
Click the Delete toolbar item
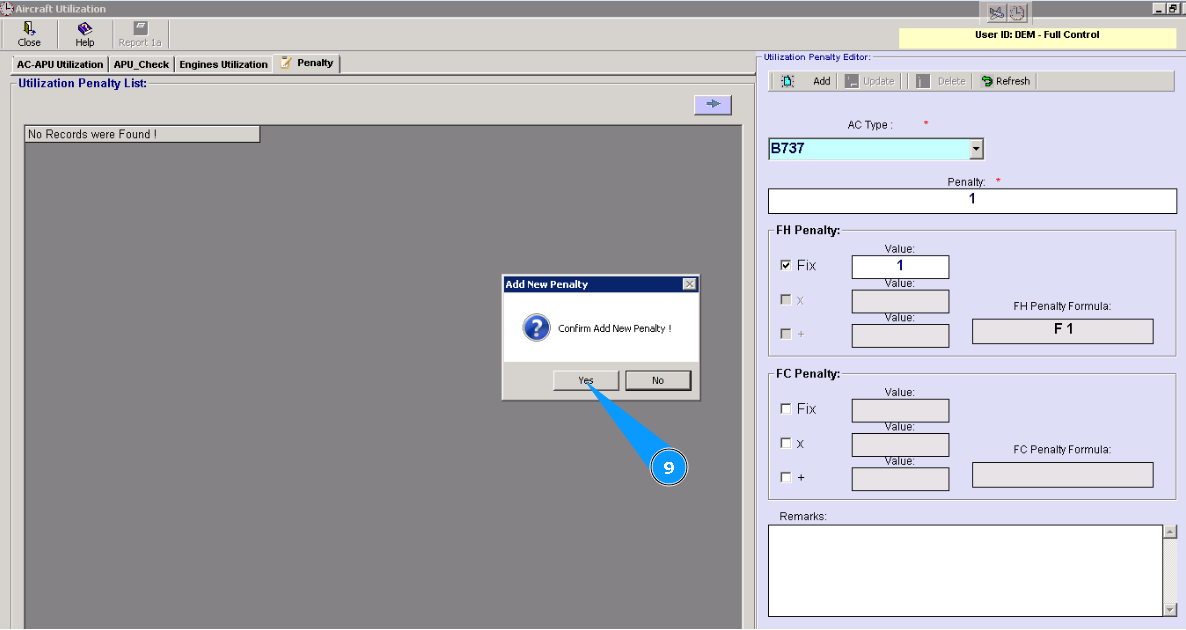[x=941, y=81]
